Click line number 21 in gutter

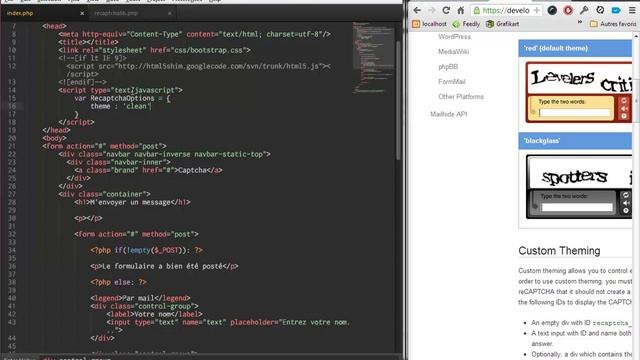click(x=12, y=146)
